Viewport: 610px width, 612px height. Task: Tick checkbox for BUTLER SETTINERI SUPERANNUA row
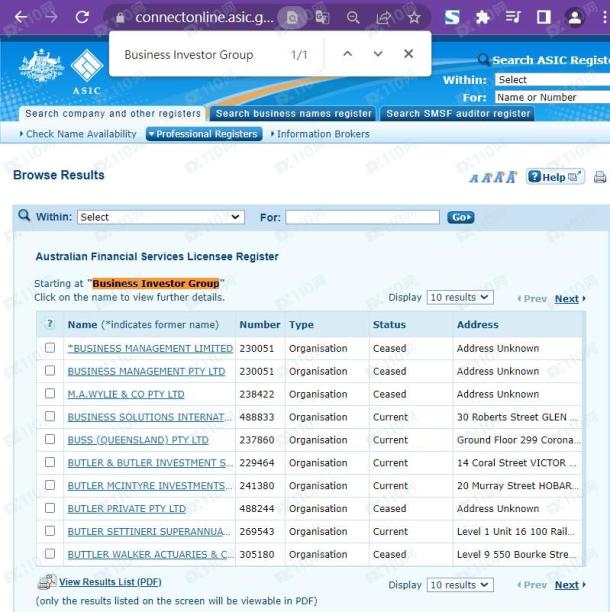50,531
